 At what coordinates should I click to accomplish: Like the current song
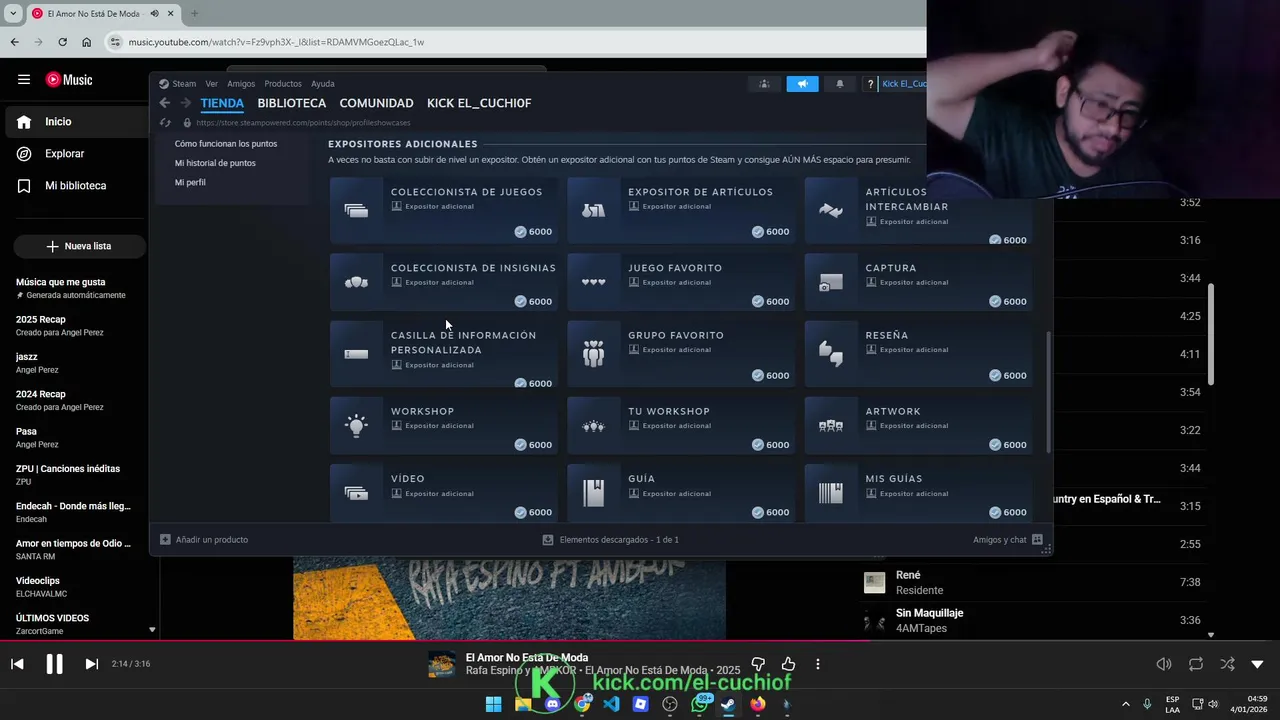tap(788, 664)
